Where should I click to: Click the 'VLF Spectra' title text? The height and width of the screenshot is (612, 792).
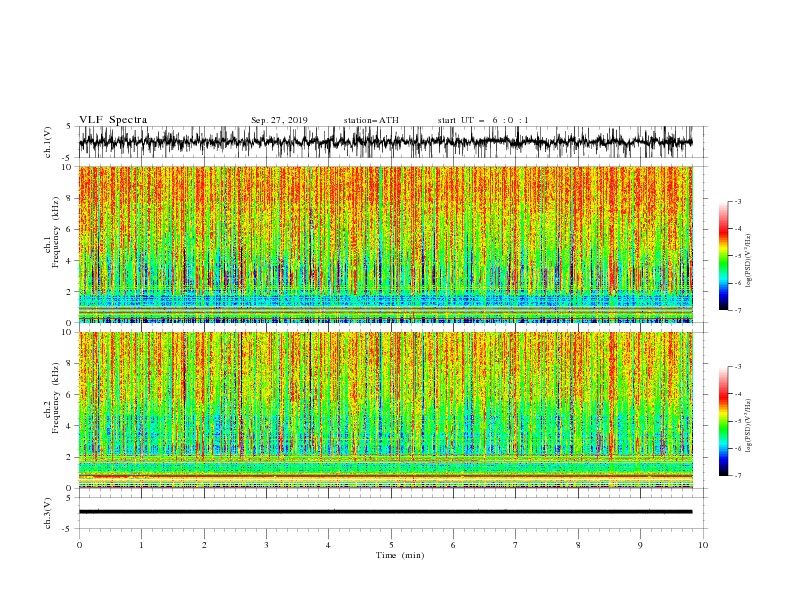pos(113,120)
